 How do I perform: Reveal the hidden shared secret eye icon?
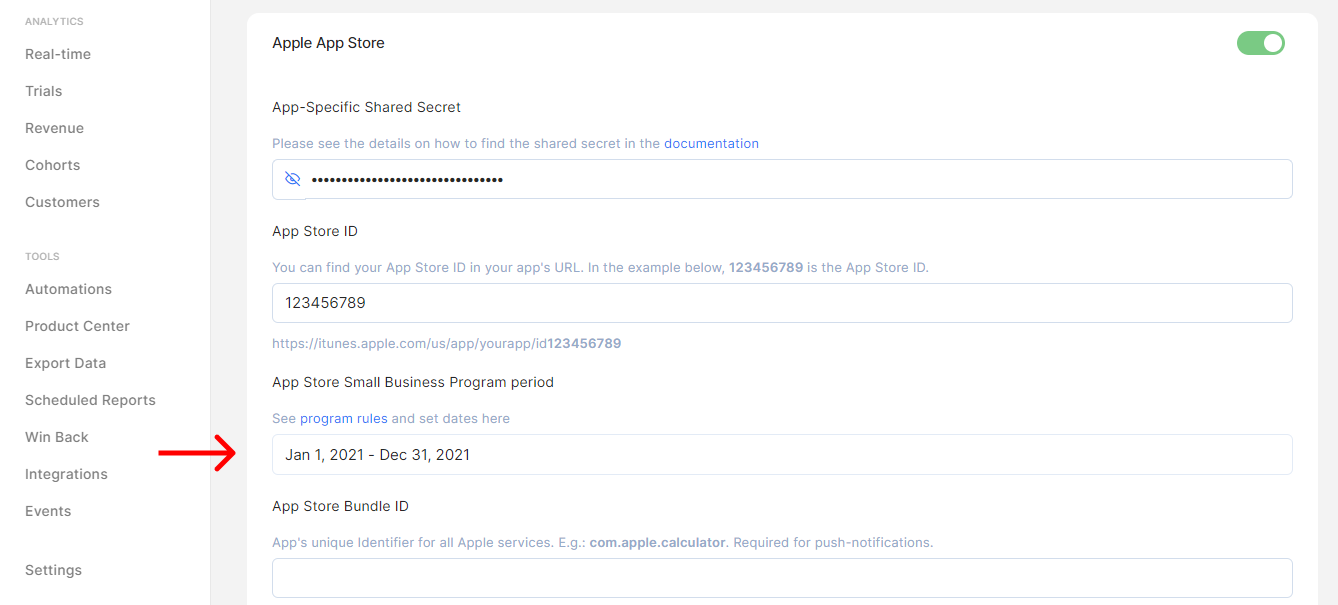(292, 179)
